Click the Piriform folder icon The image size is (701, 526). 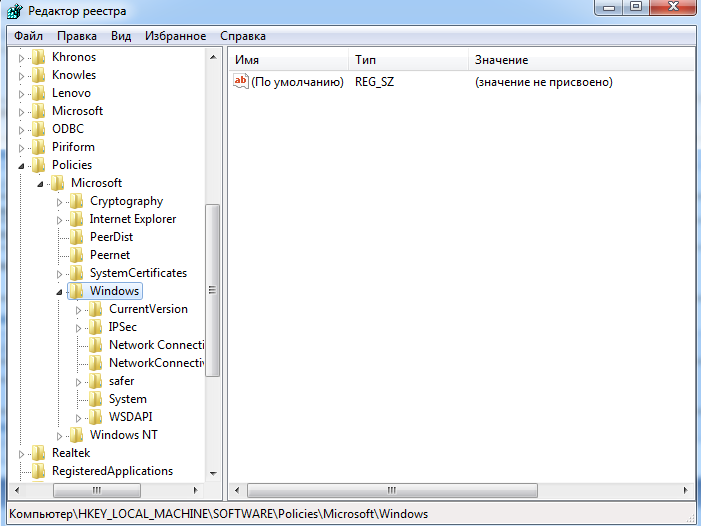[38, 147]
